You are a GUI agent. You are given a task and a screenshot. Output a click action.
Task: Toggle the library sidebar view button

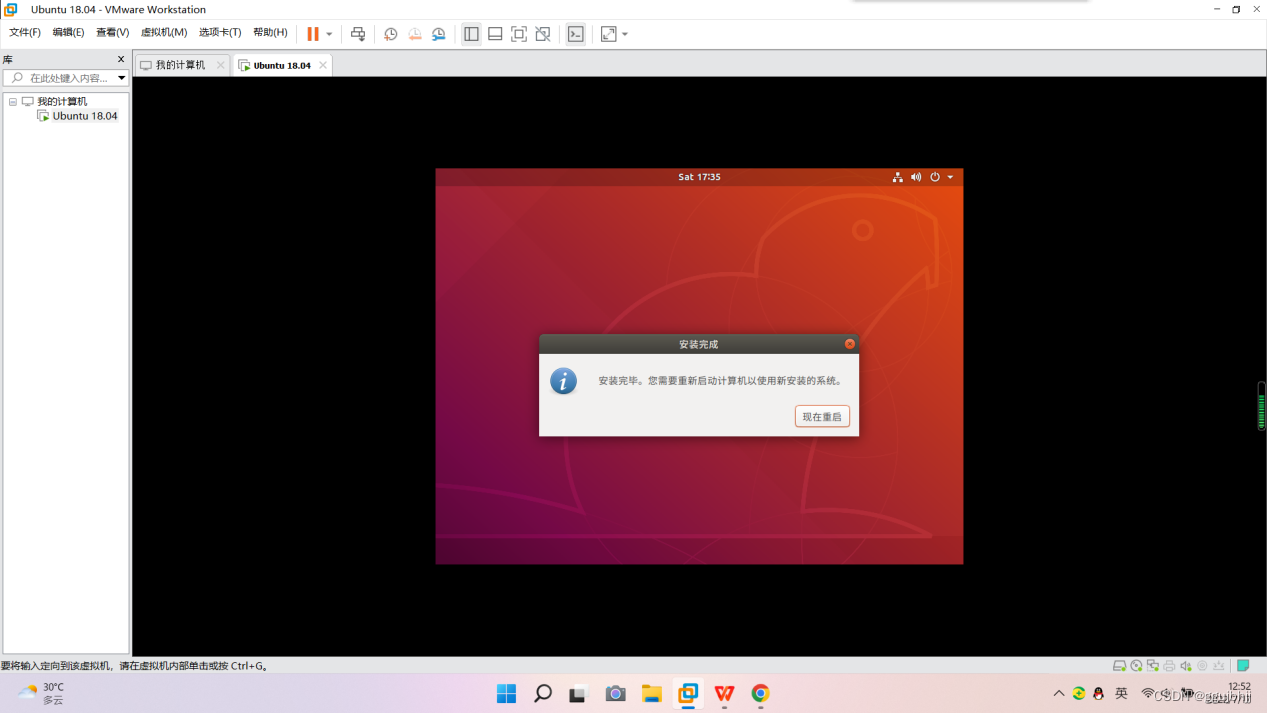tap(471, 34)
